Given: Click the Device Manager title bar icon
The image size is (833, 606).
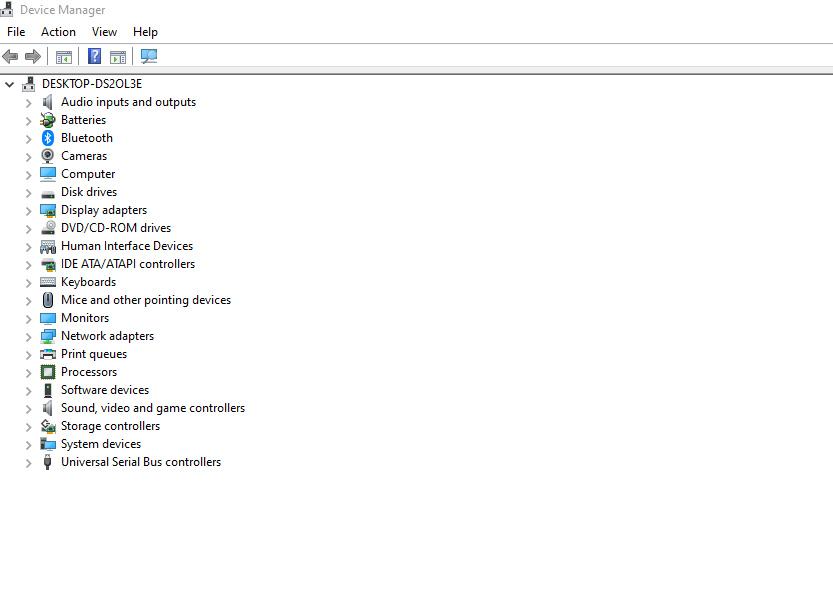Looking at the screenshot, I should (x=7, y=9).
